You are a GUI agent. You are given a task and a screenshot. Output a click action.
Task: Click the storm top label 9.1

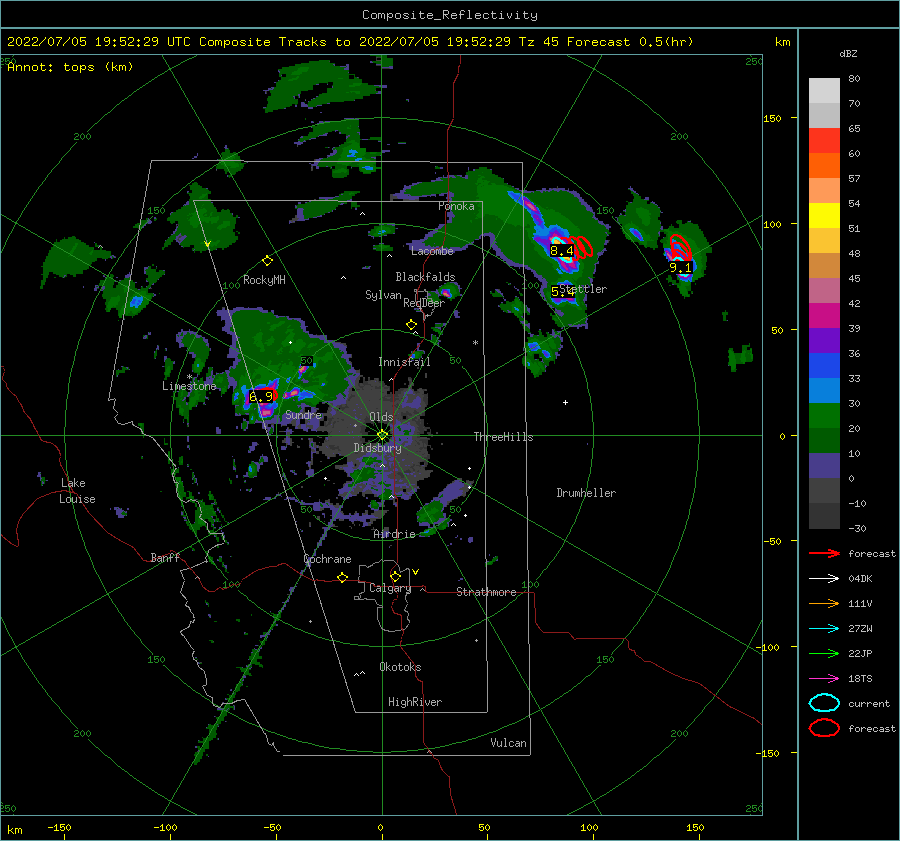[680, 268]
